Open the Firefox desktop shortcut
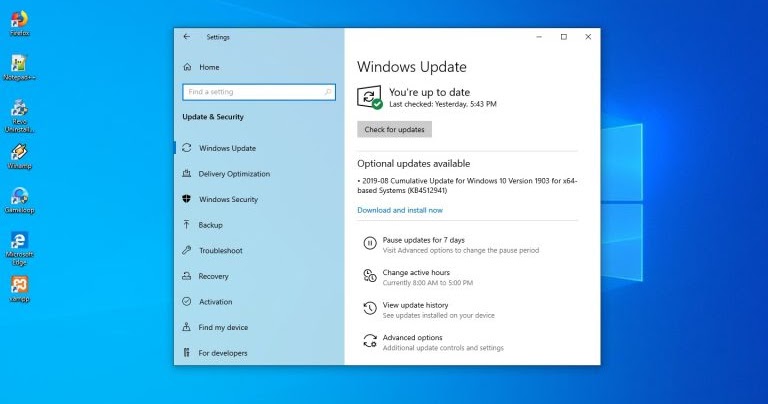 pyautogui.click(x=20, y=24)
